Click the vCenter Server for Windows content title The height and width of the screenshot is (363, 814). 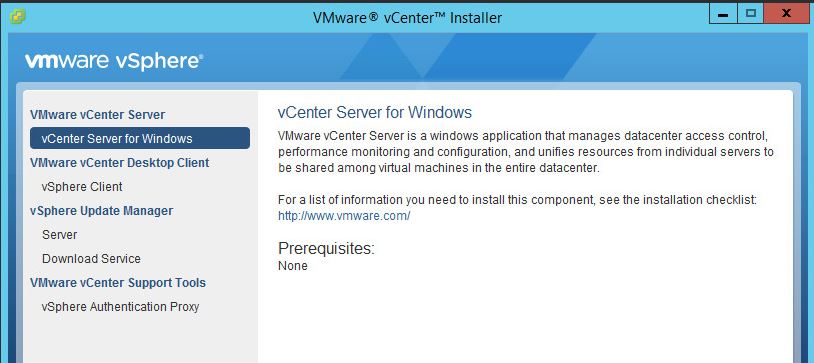point(375,112)
